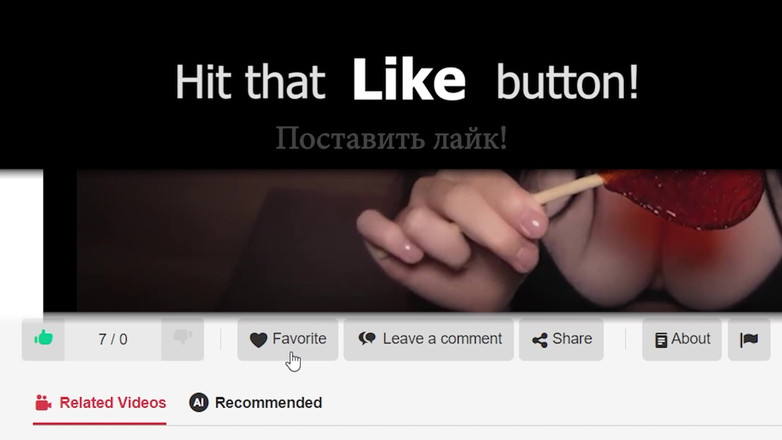
Task: Click the "Hit that" overlay text
Action: (x=250, y=81)
